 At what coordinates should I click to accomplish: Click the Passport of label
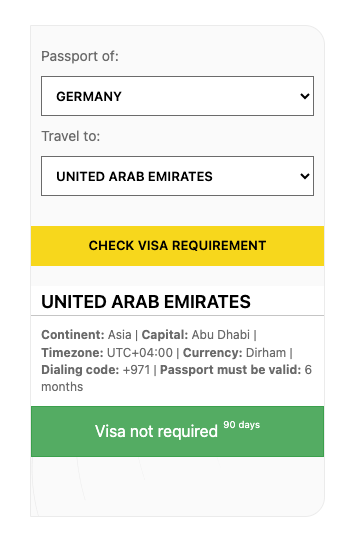click(x=80, y=56)
